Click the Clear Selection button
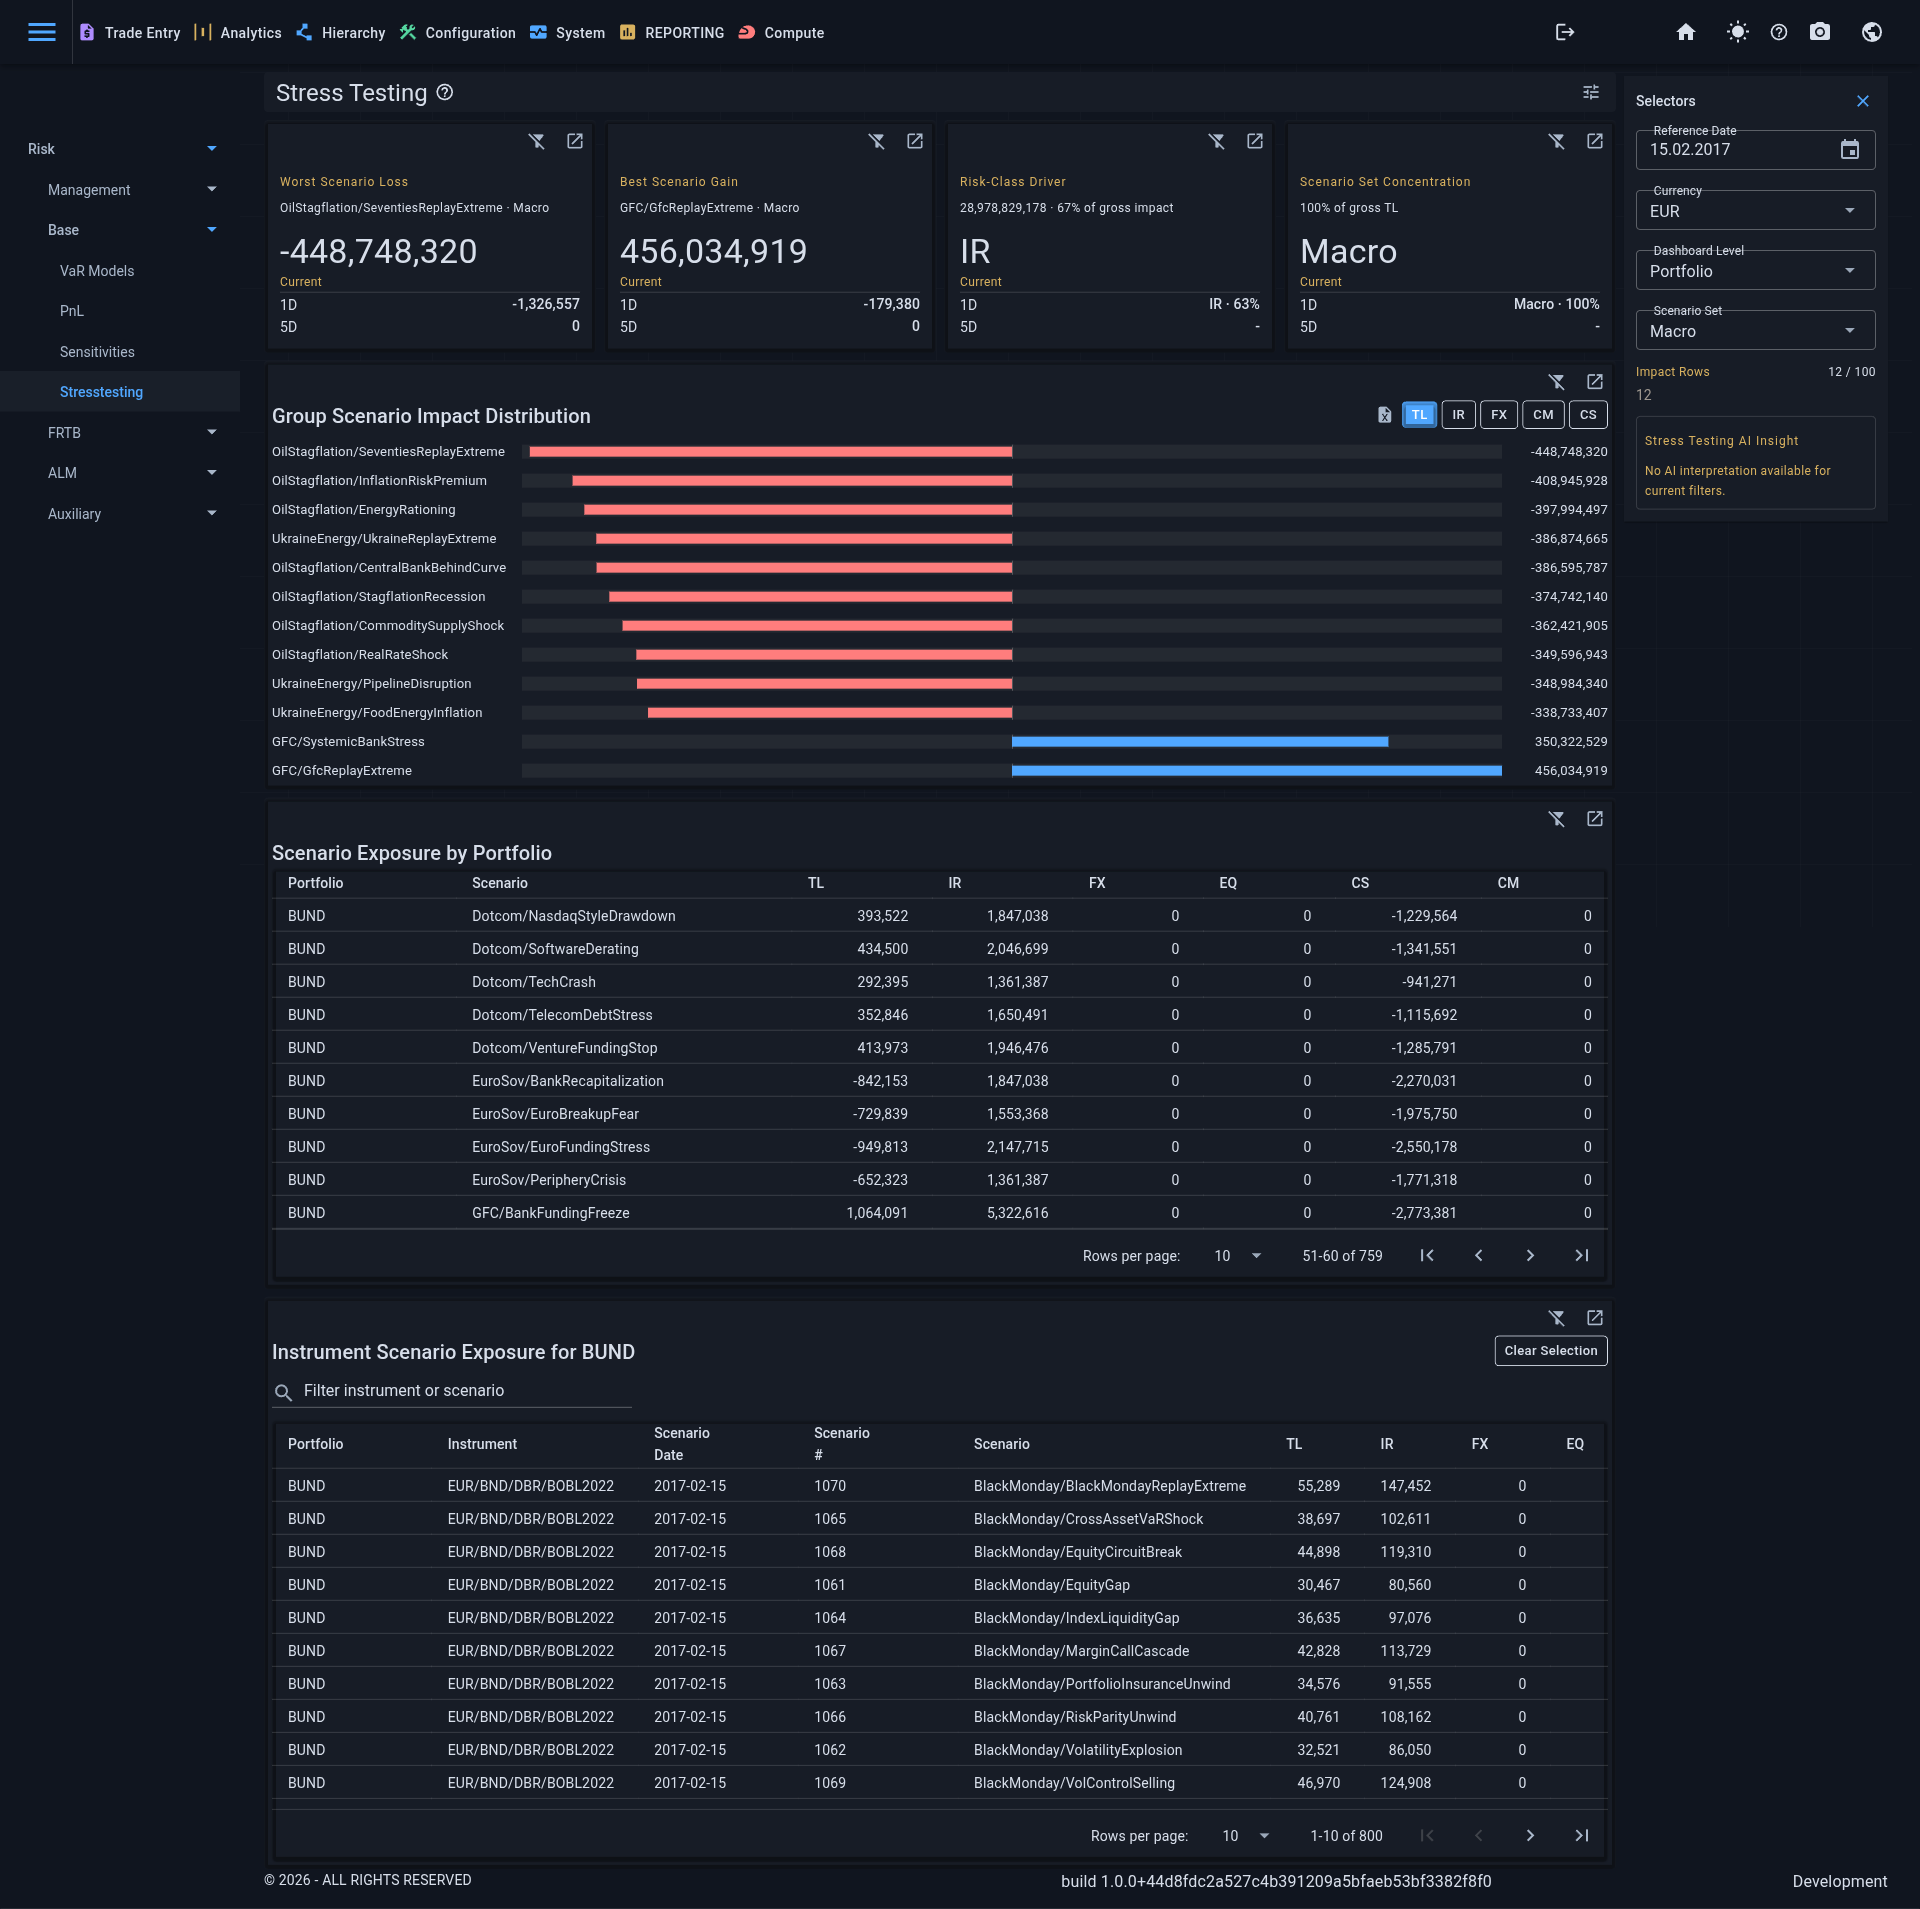Image resolution: width=1920 pixels, height=1909 pixels. 1551,1351
